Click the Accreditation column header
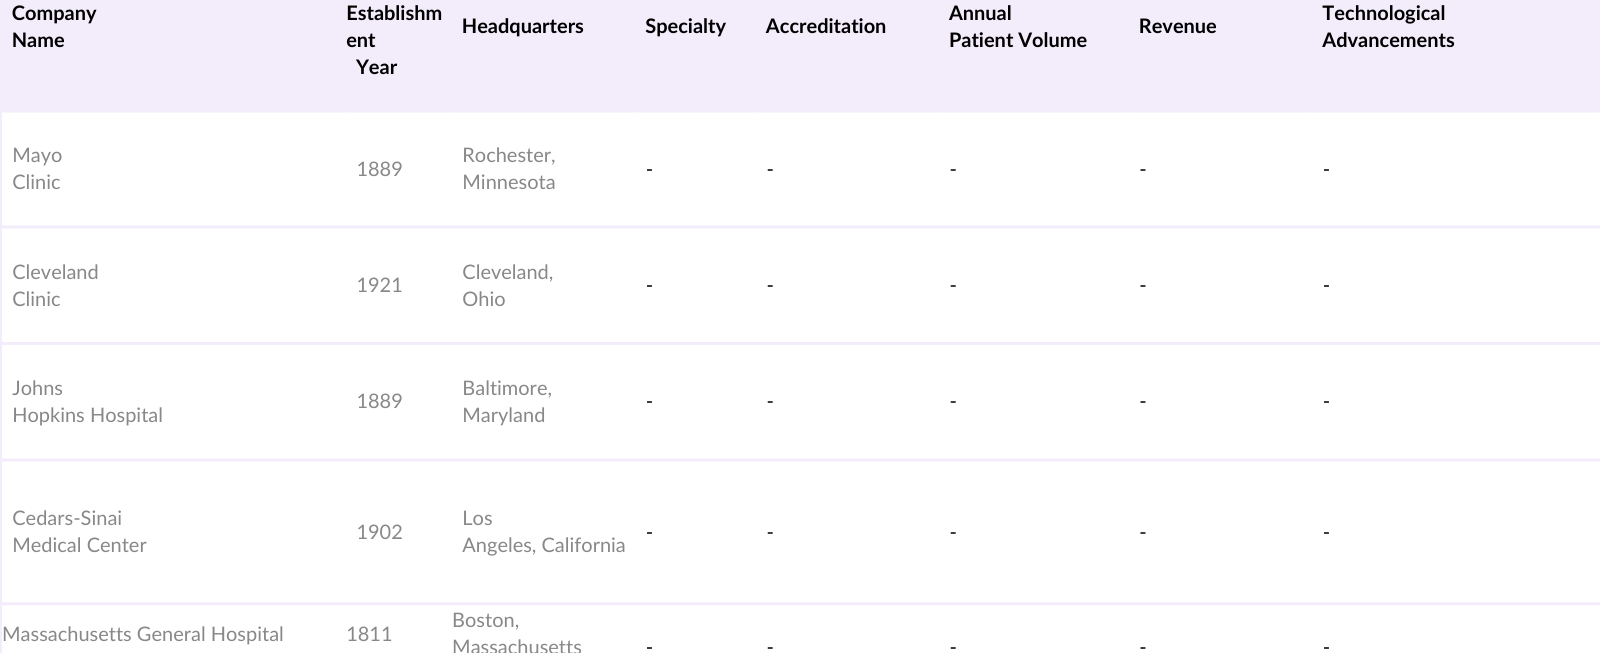The width and height of the screenshot is (1600, 653). tap(825, 27)
